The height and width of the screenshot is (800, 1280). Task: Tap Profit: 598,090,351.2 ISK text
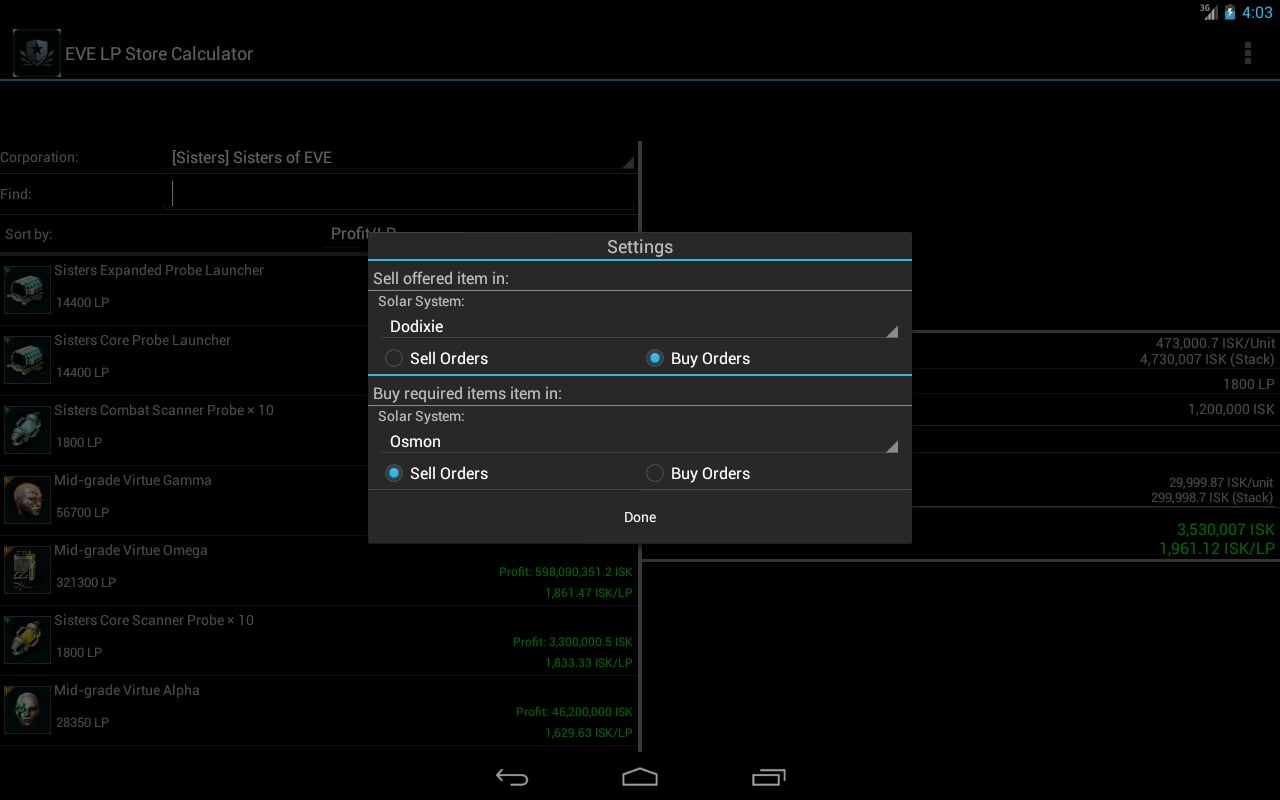pyautogui.click(x=566, y=572)
